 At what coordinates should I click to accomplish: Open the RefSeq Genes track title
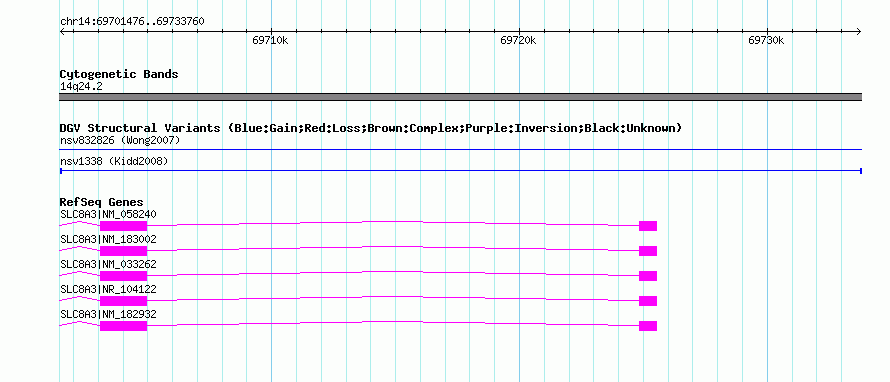(x=102, y=202)
